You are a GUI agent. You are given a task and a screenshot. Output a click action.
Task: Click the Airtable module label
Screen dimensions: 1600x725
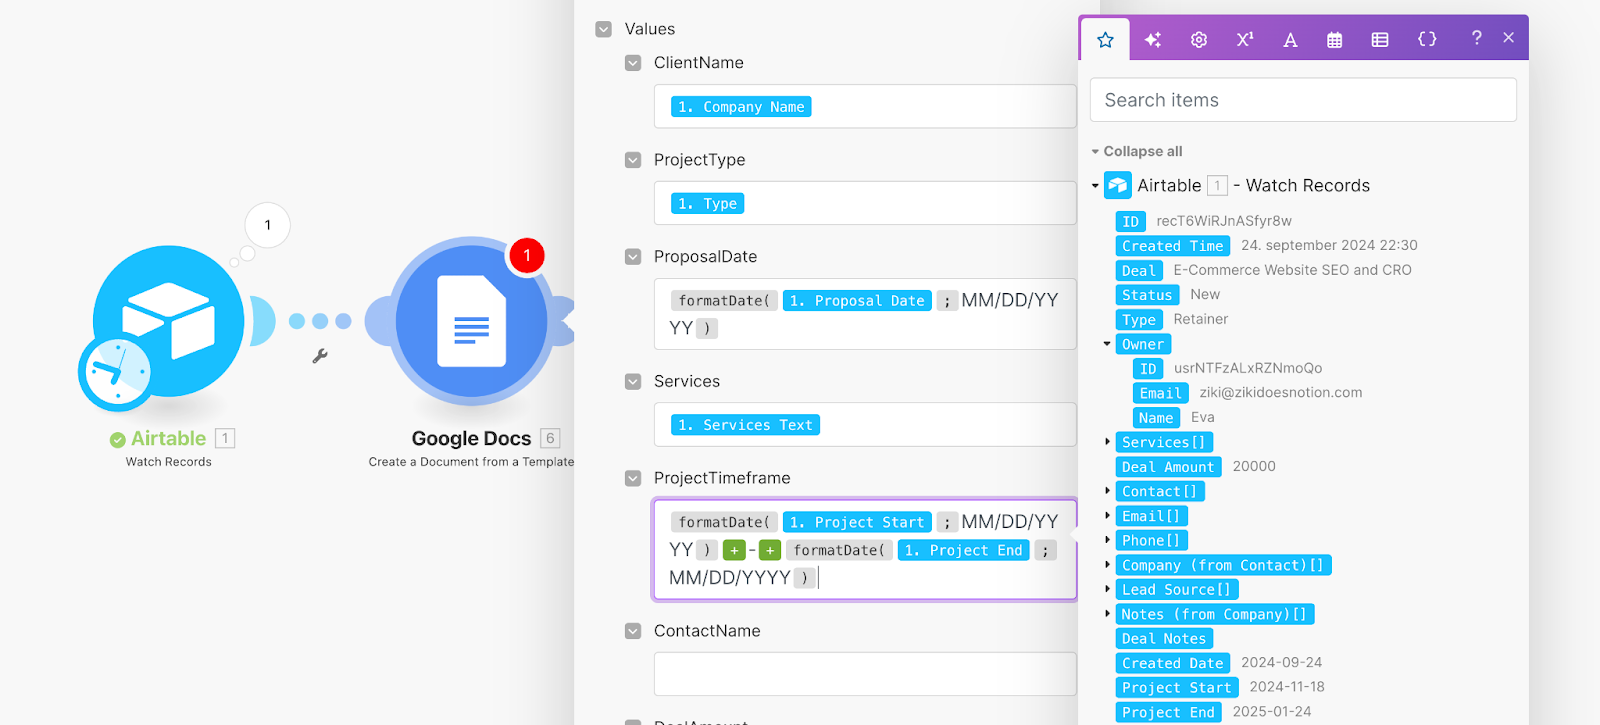click(x=168, y=438)
